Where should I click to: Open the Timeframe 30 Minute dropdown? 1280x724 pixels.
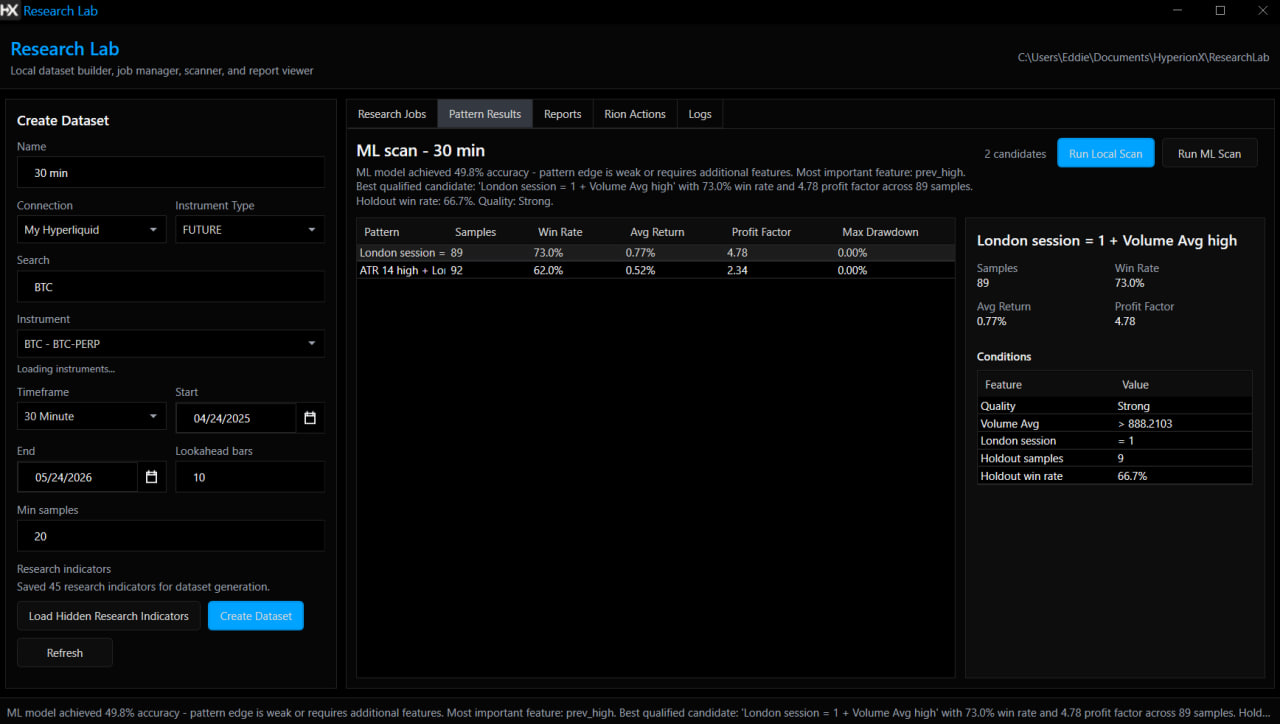point(91,416)
